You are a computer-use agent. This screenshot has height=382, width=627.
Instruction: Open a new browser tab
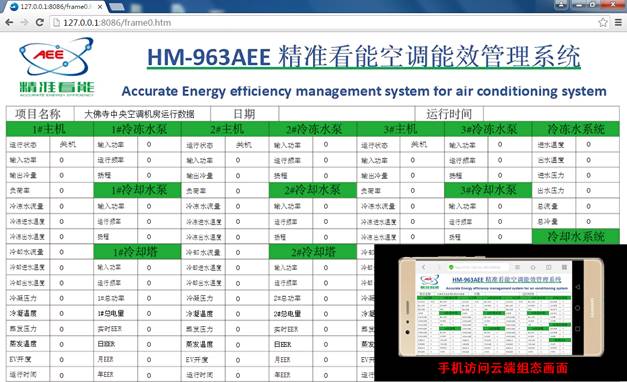pyautogui.click(x=116, y=7)
